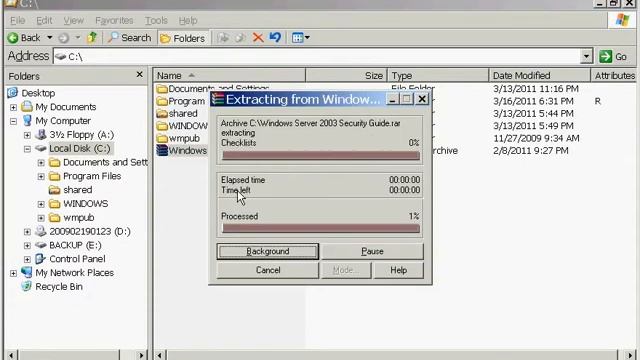Open the View menu
The width and height of the screenshot is (640, 360).
tap(73, 20)
